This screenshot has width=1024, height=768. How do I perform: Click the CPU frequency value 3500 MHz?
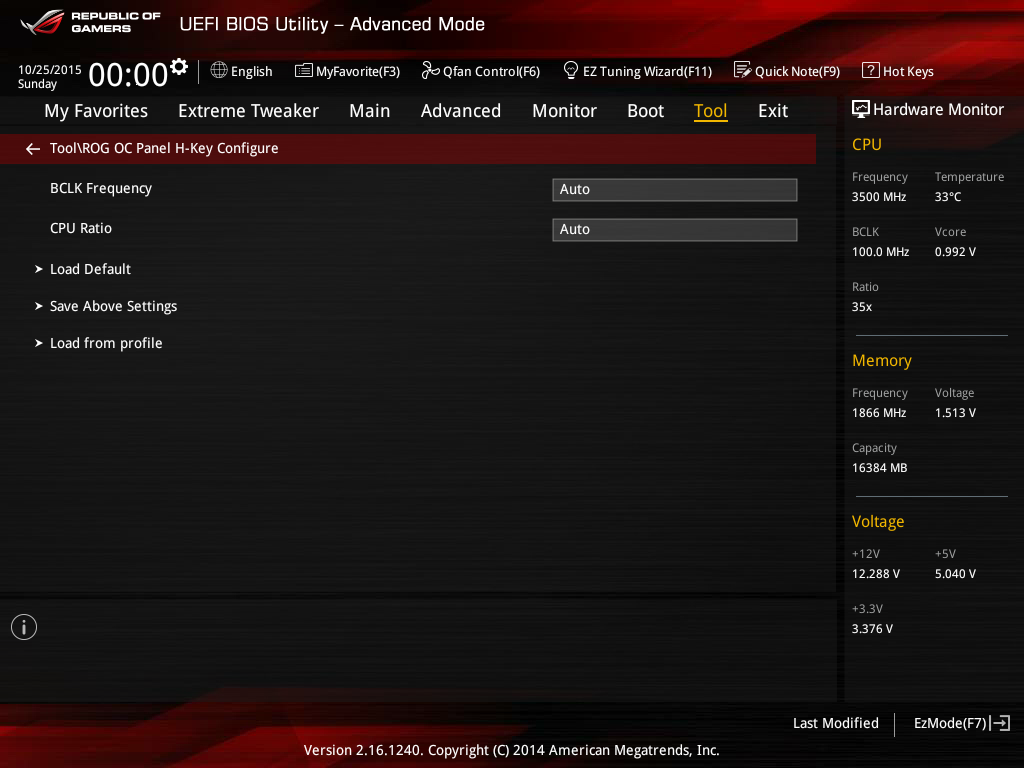pyautogui.click(x=879, y=197)
